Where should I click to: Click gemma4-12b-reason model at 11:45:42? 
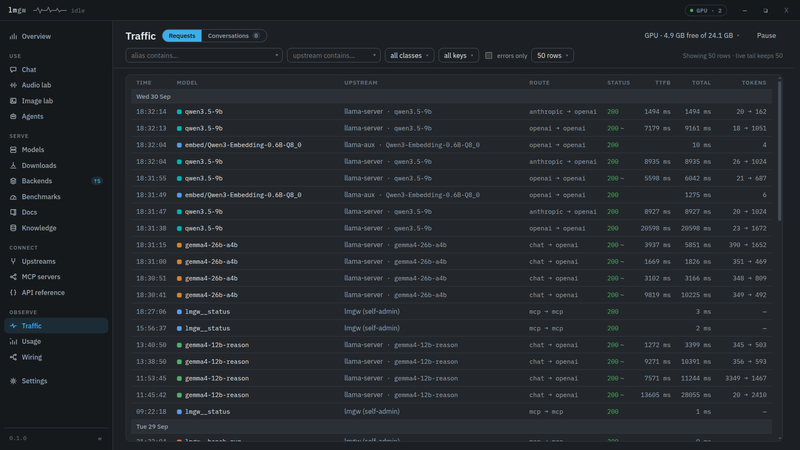[217, 395]
